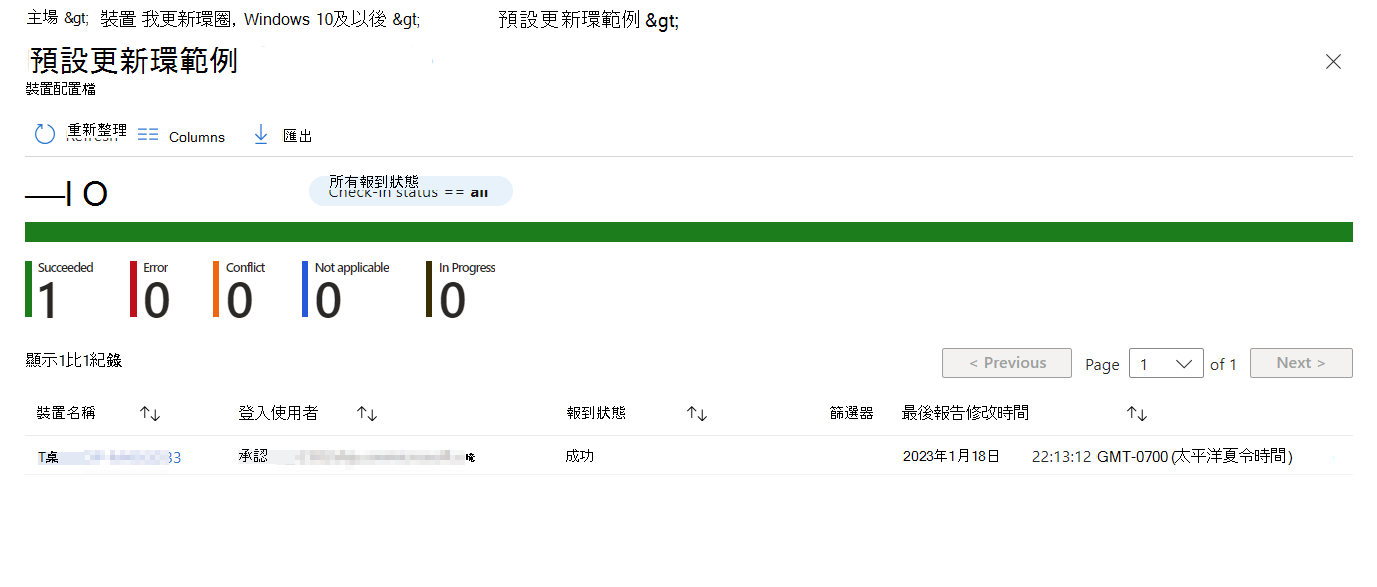Close the panel with the X button
Screen dimensions: 1377x587
tap(1333, 62)
